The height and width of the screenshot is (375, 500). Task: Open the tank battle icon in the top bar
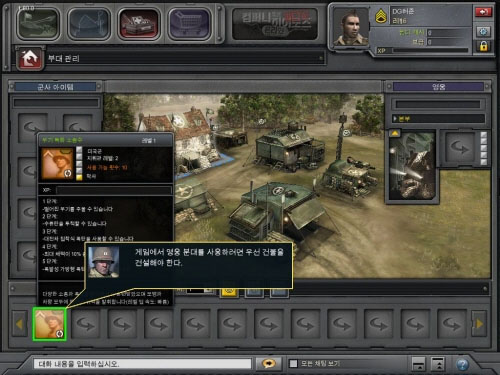pyautogui.click(x=38, y=24)
